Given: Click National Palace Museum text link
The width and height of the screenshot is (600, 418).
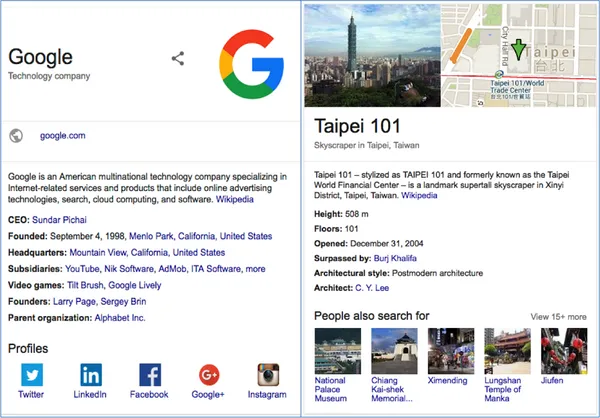Looking at the screenshot, I should pyautogui.click(x=331, y=389).
